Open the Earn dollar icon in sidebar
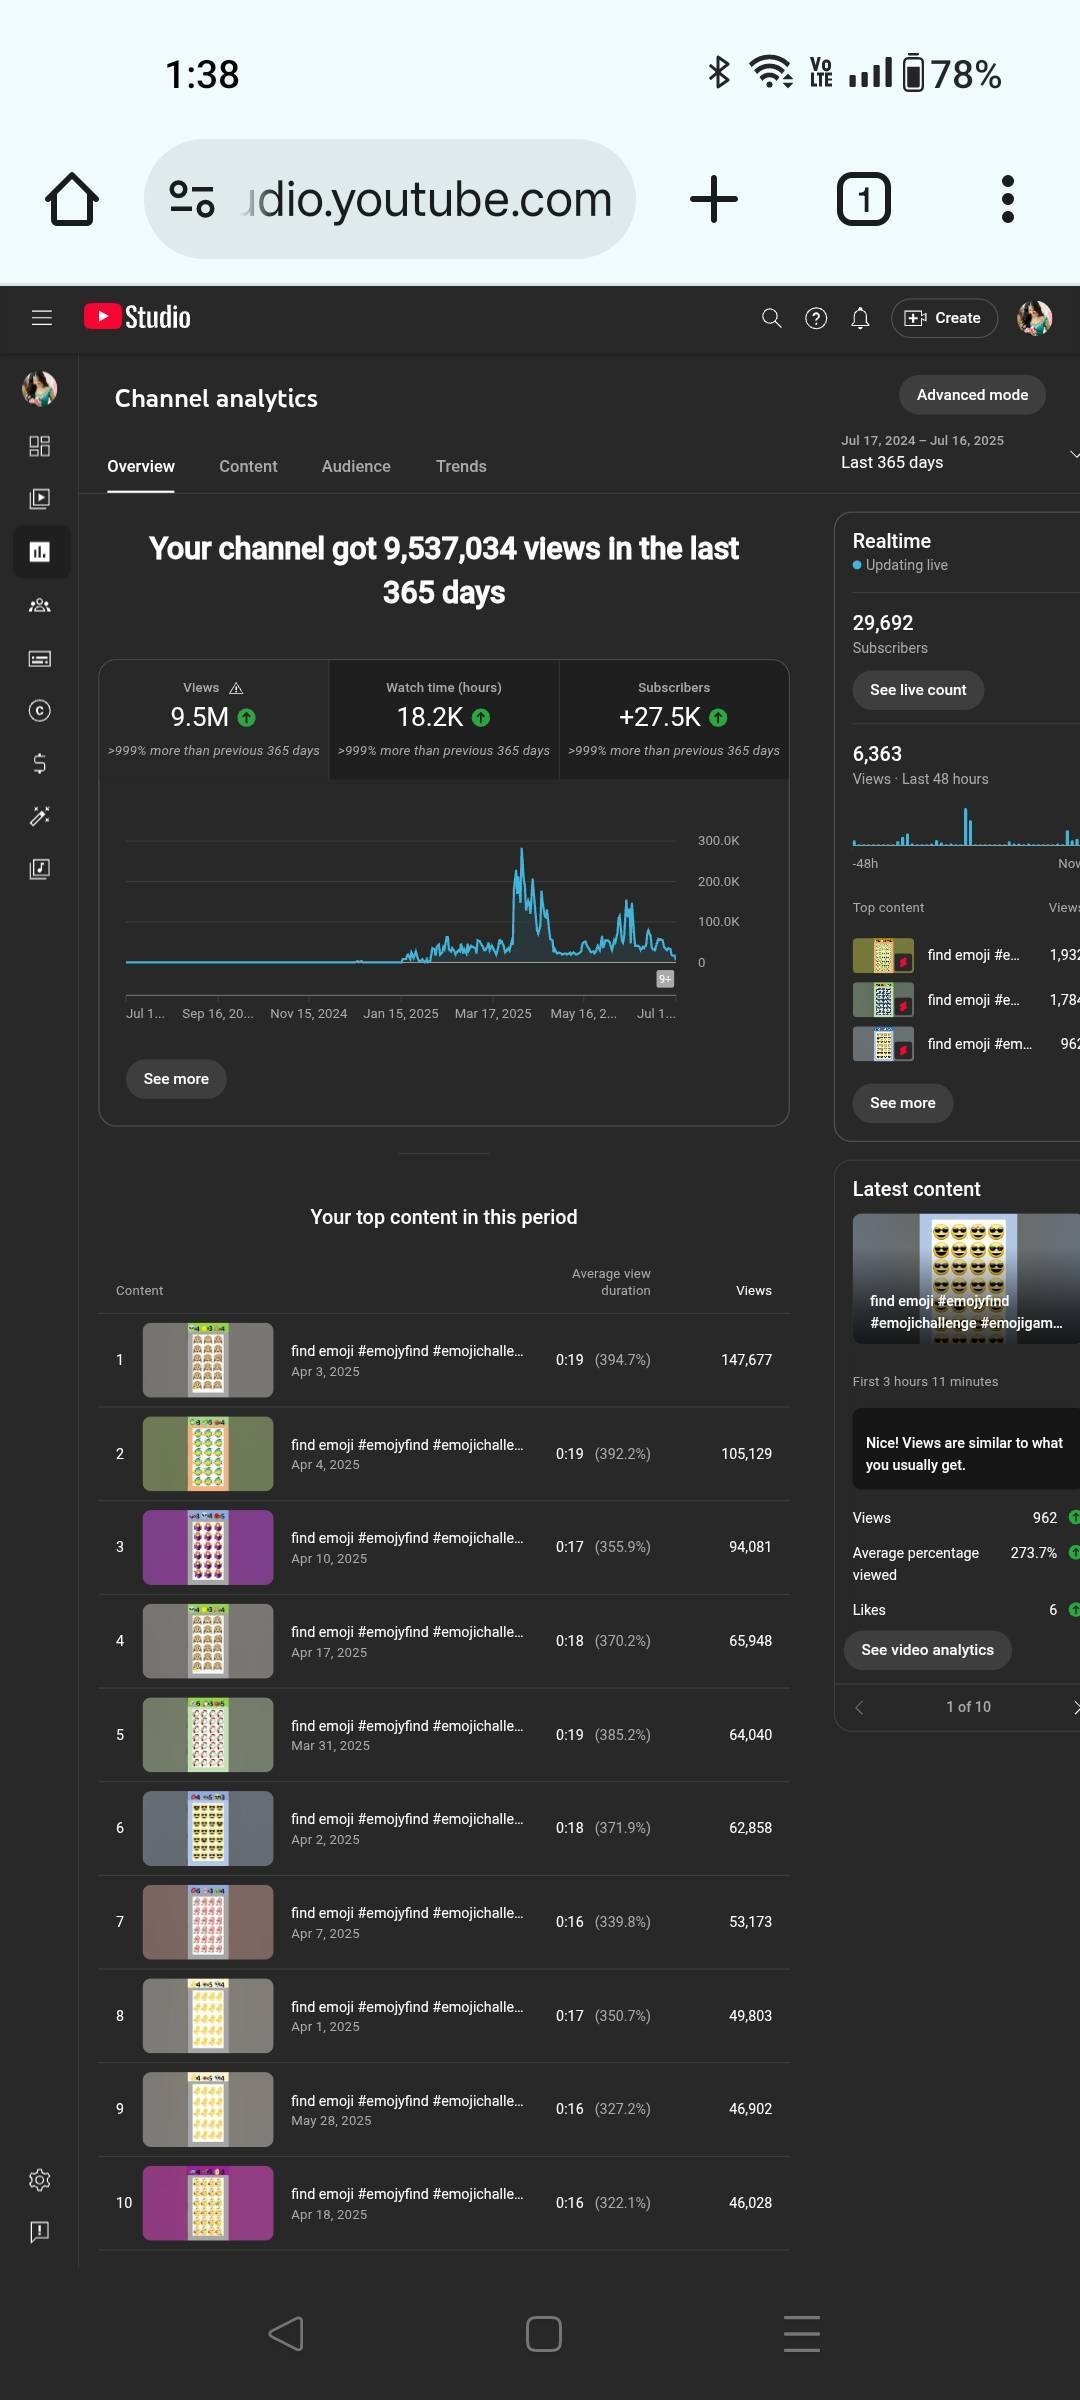Image resolution: width=1080 pixels, height=2400 pixels. click(x=40, y=764)
